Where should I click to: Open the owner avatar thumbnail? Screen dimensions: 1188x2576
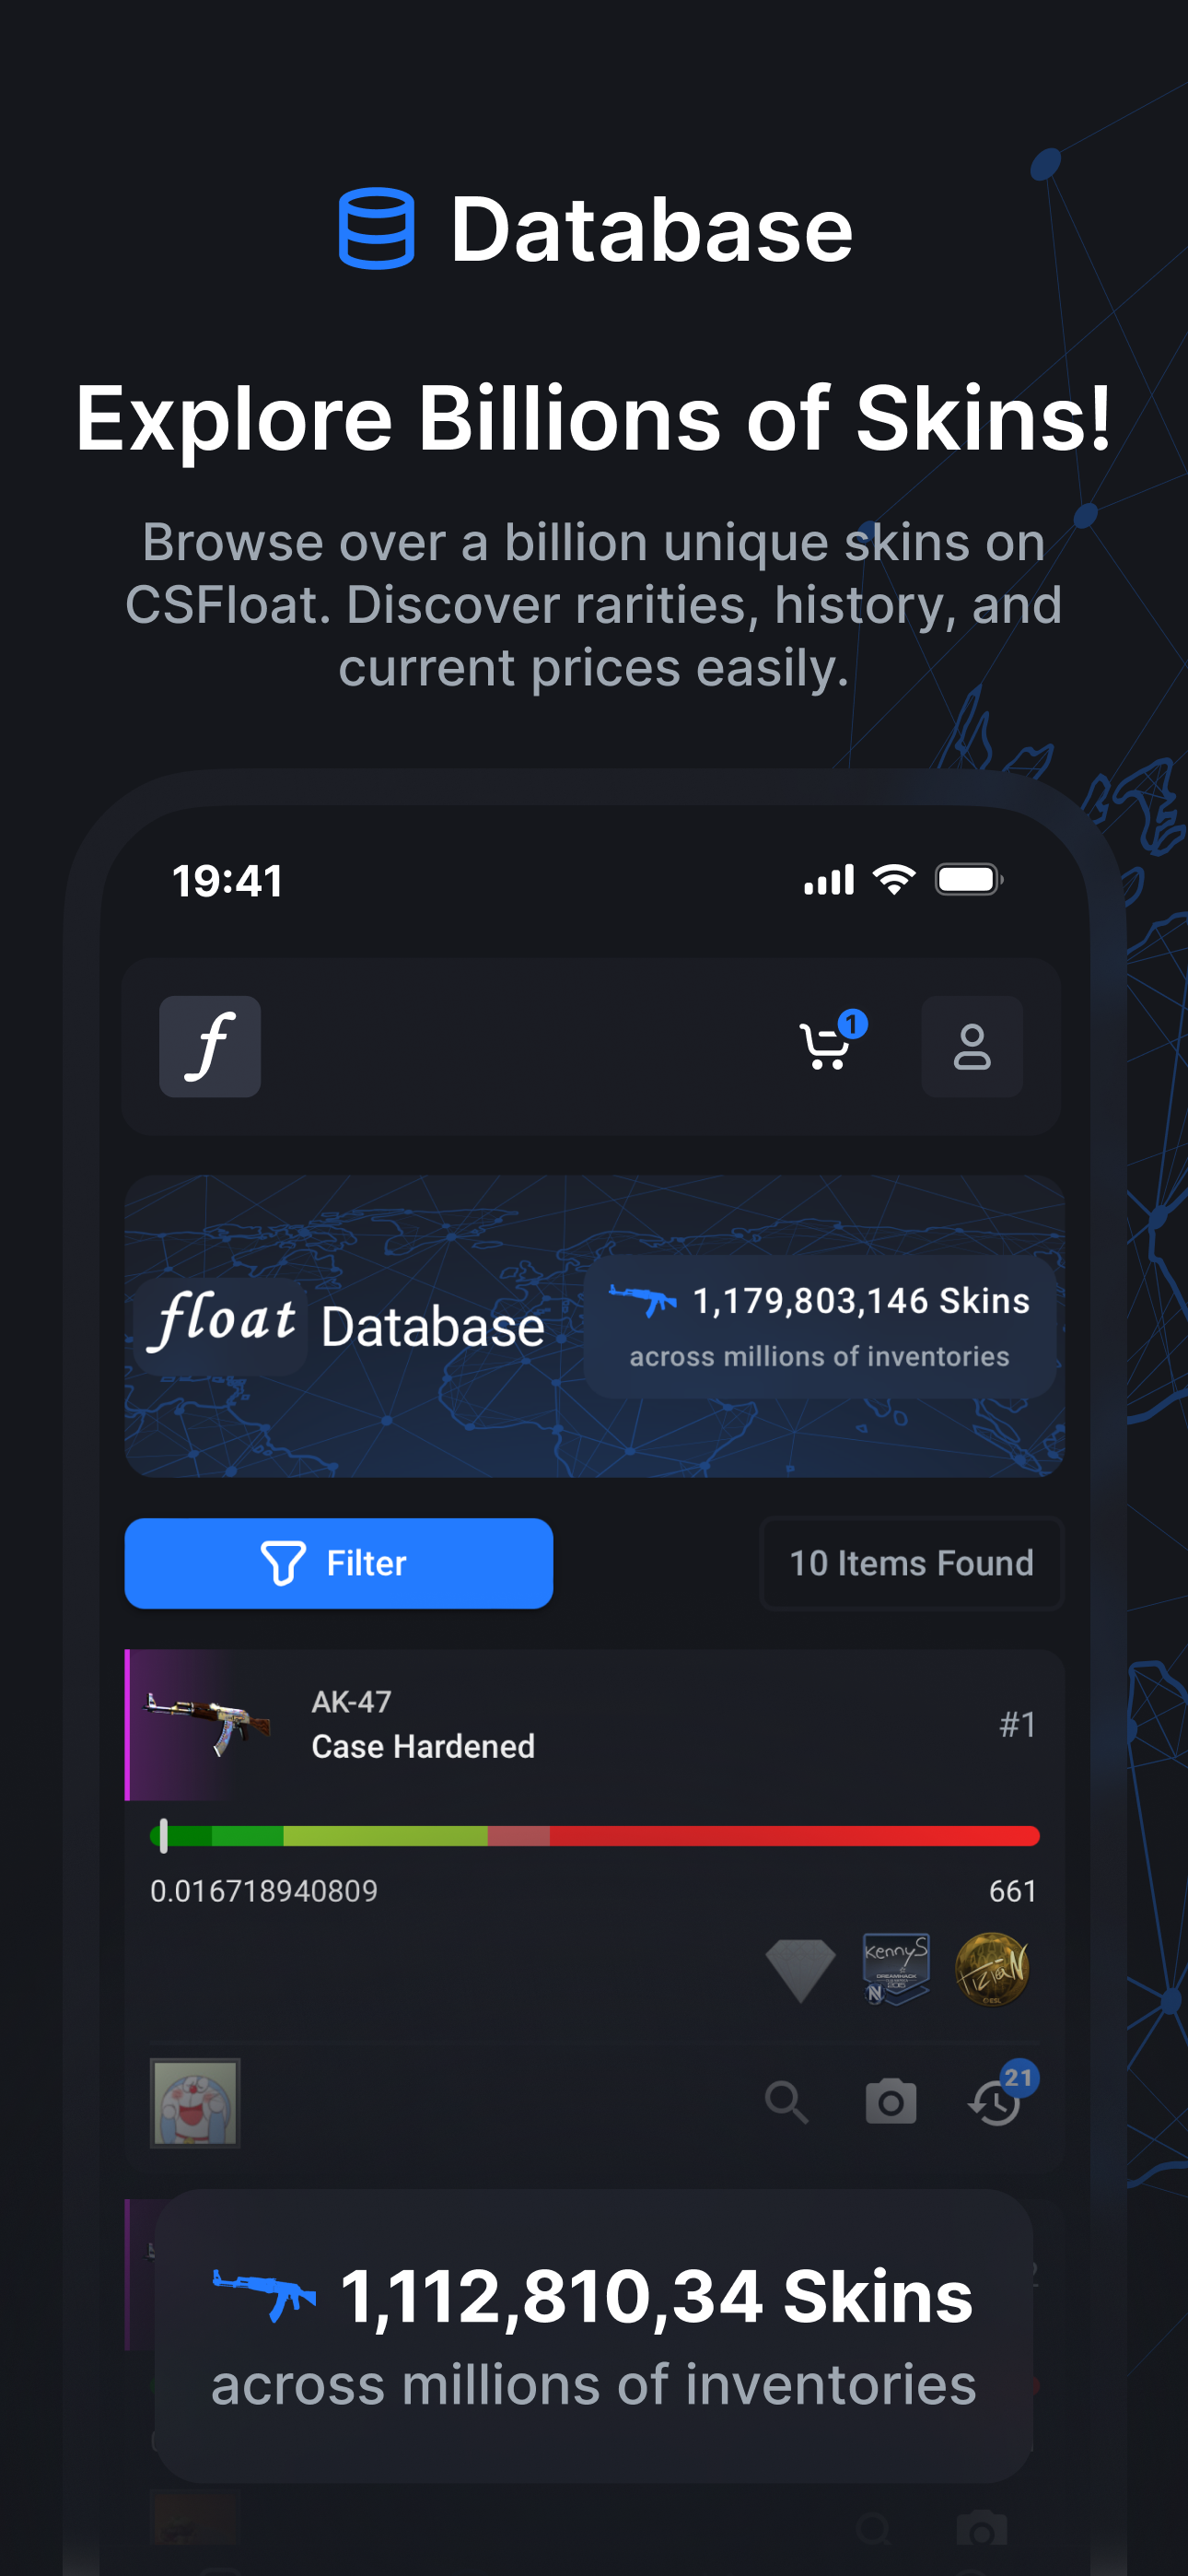tap(195, 2102)
